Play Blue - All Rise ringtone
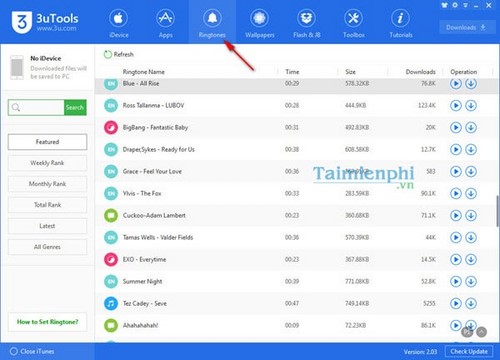Screen dimensions: 500x360 pos(456,84)
